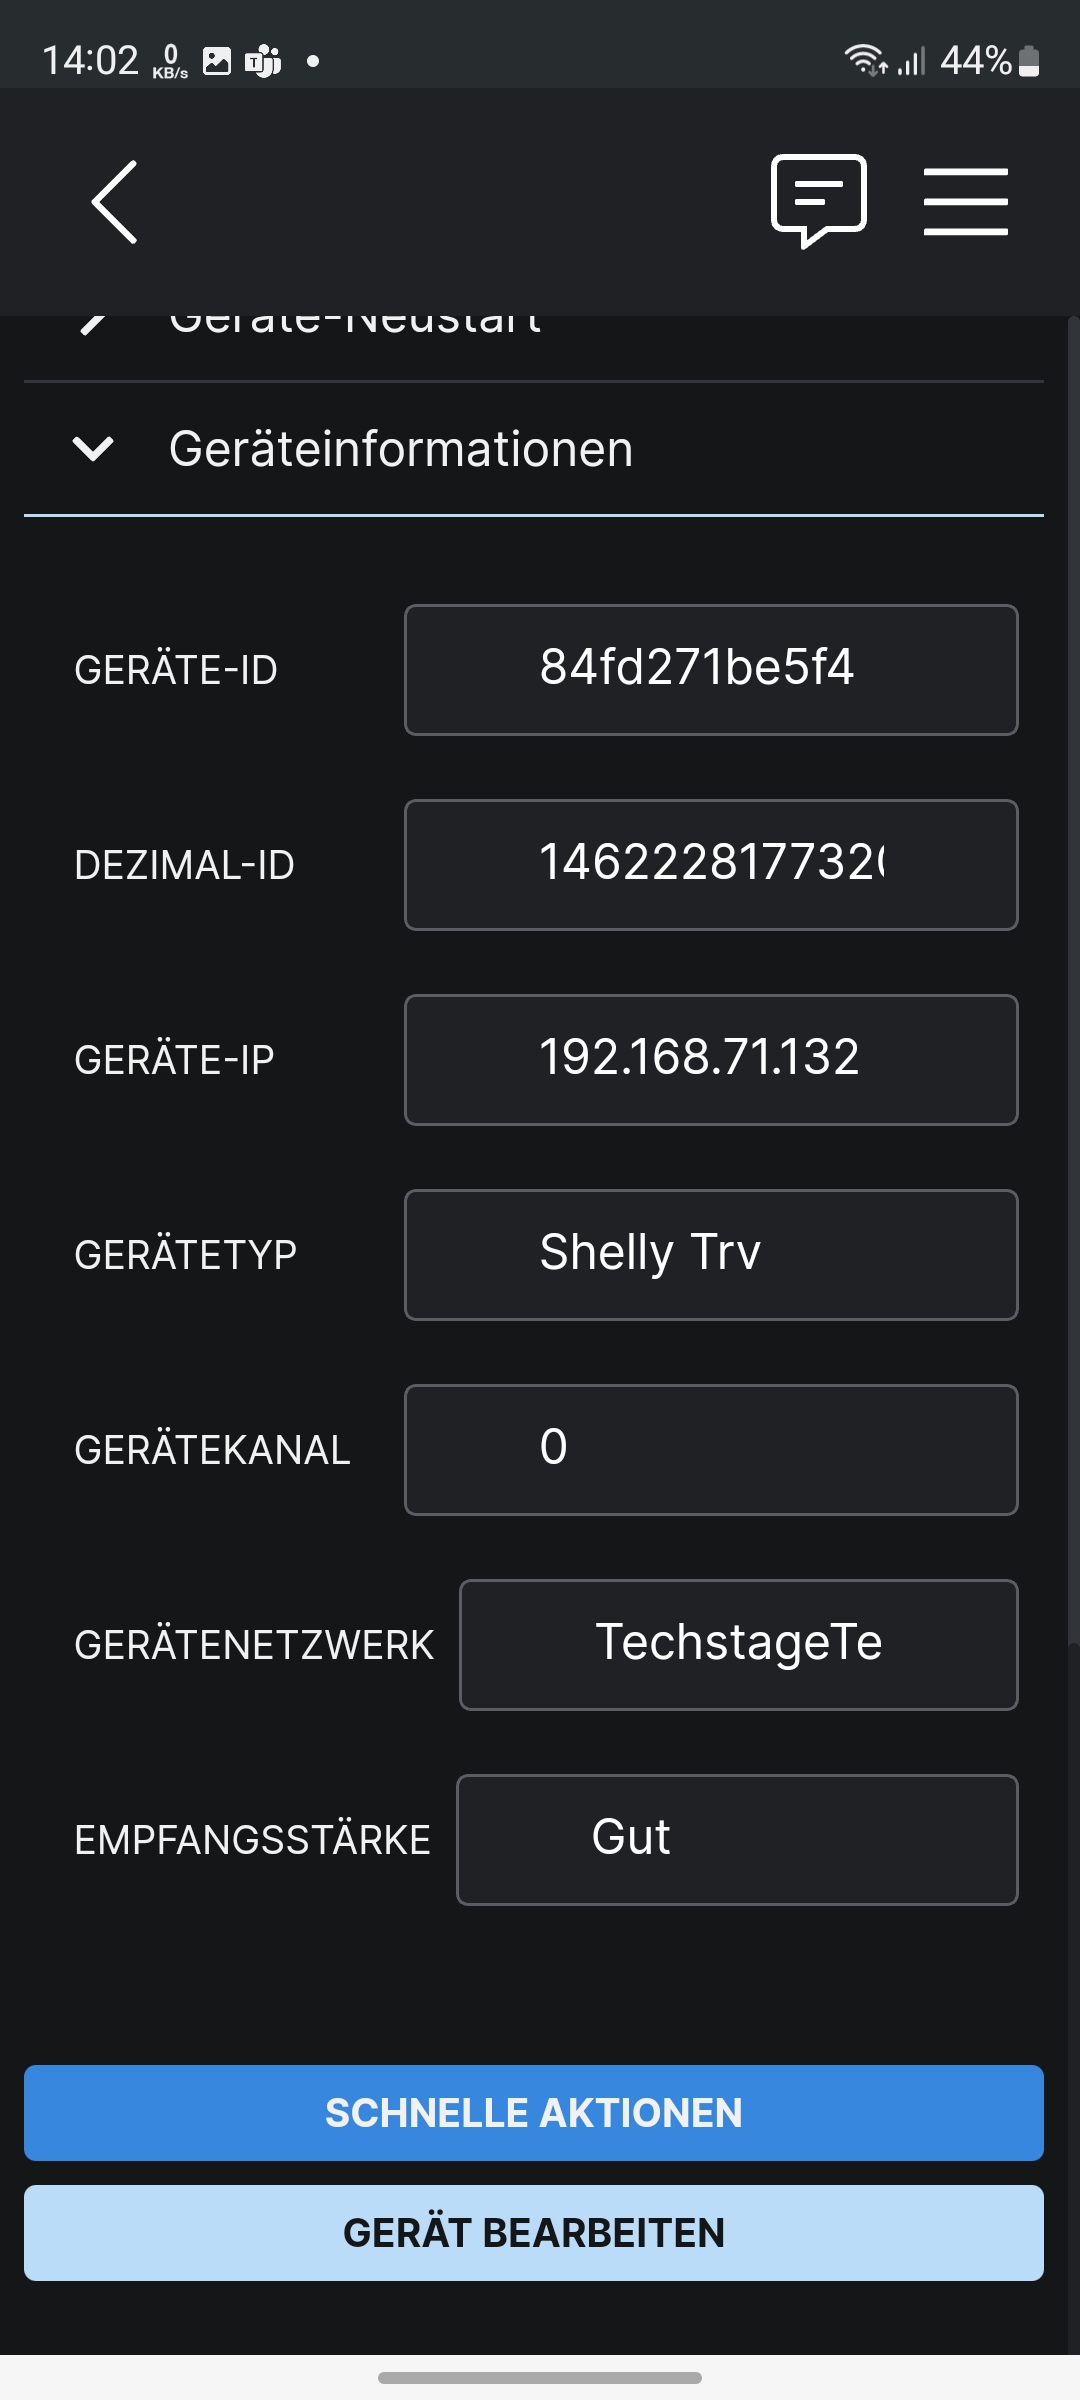Tap the network speed KB/s indicator

170,61
